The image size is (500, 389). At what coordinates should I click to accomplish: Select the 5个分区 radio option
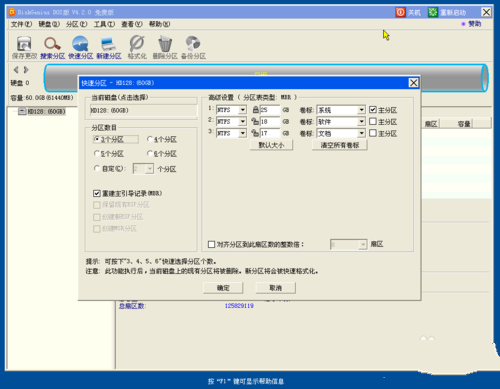97,153
